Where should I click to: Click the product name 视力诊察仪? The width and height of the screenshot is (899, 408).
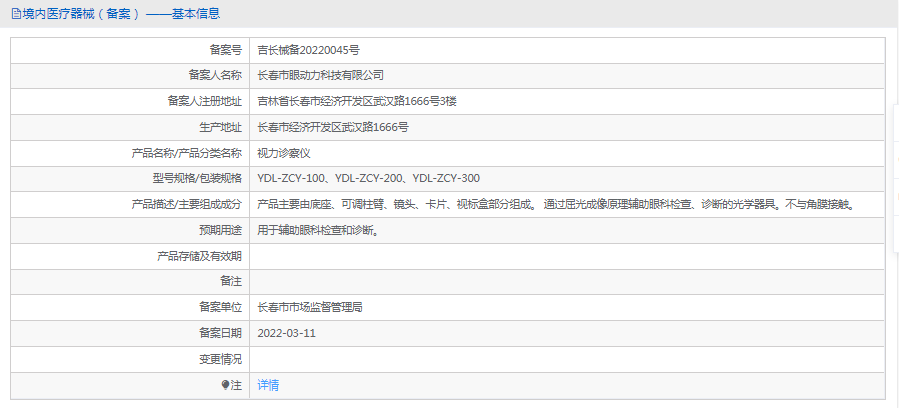coord(284,153)
